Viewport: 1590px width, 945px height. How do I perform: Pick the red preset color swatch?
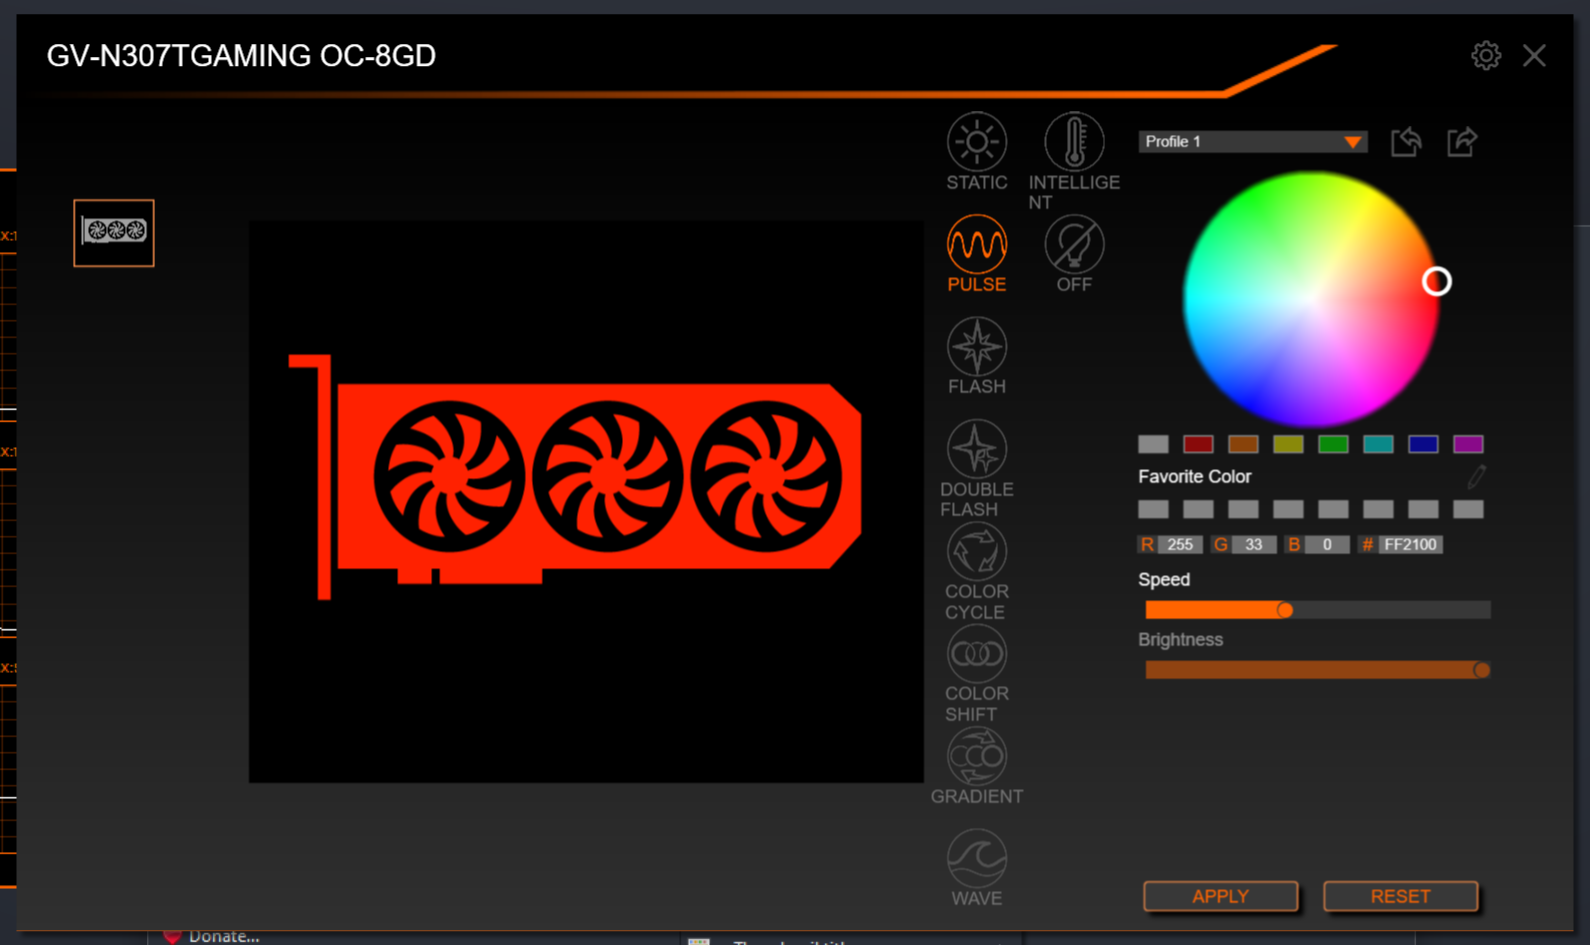pos(1198,444)
